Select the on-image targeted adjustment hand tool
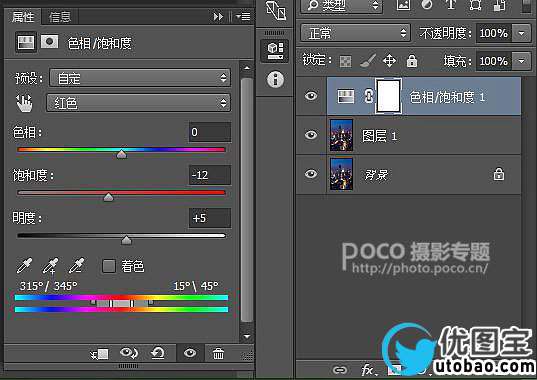 point(24,103)
